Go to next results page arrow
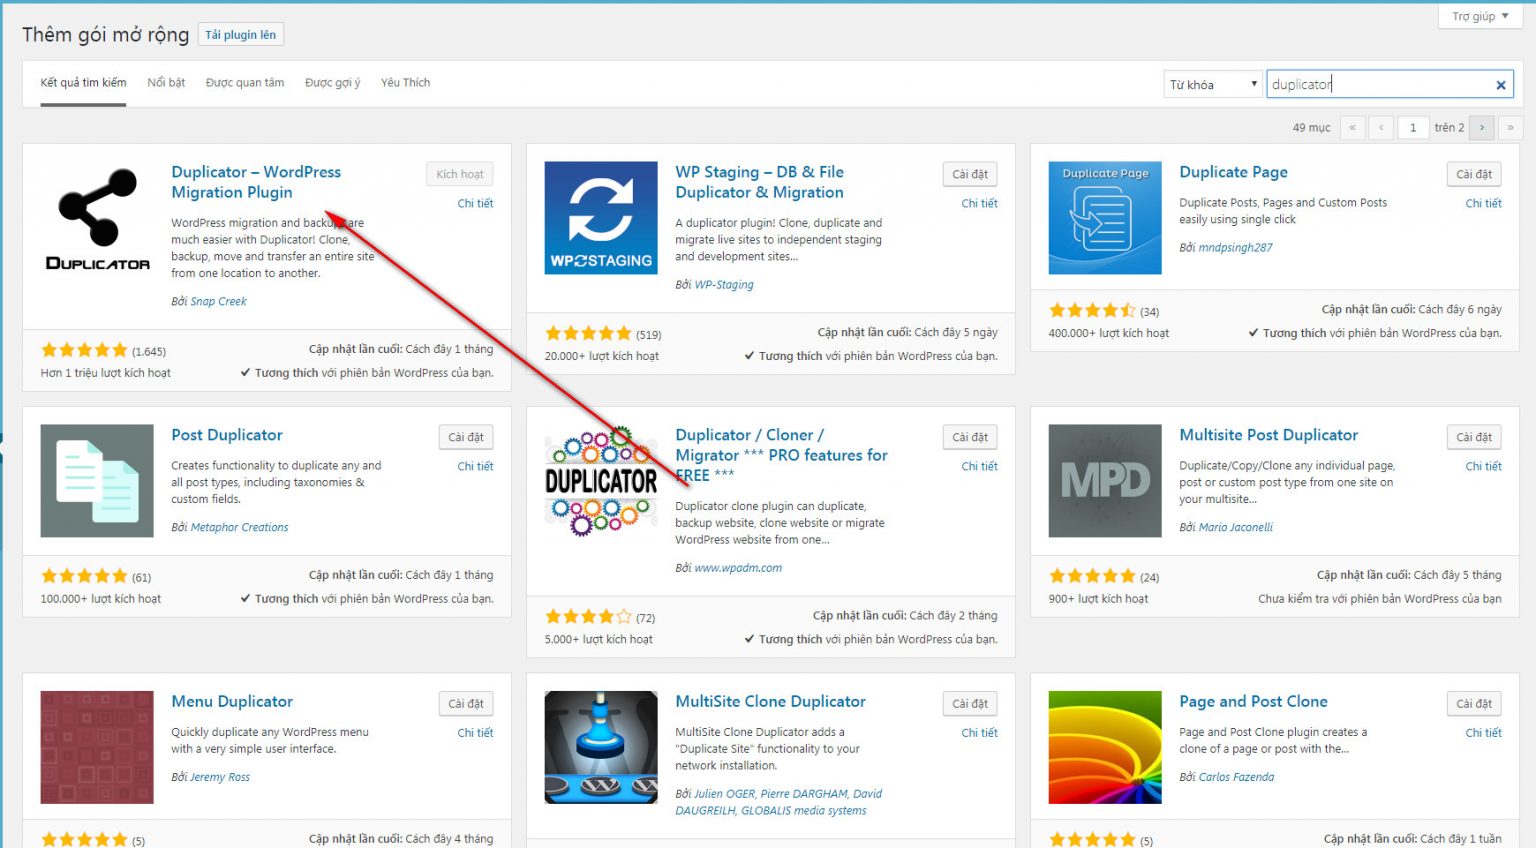 click(x=1482, y=128)
